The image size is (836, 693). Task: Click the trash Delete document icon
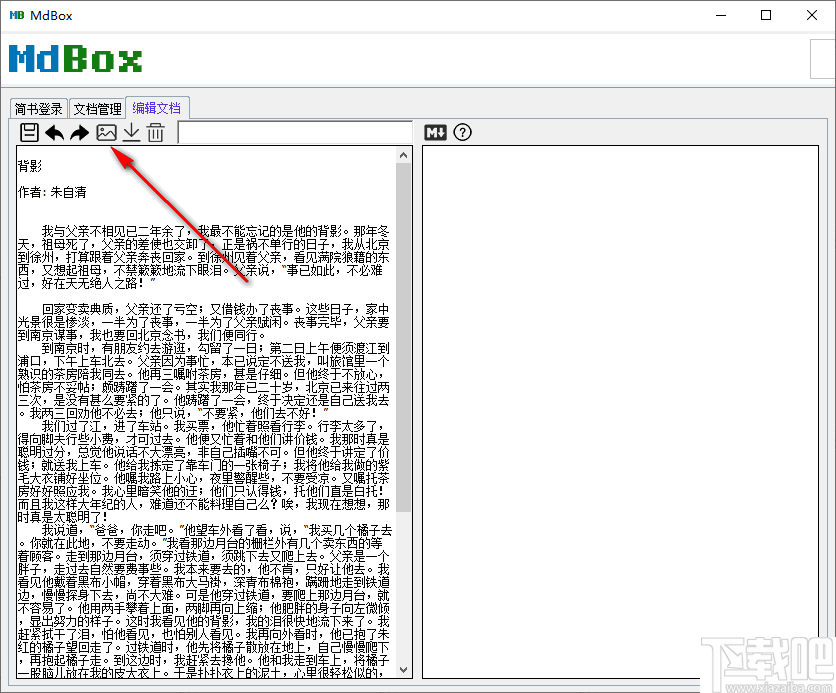point(156,131)
